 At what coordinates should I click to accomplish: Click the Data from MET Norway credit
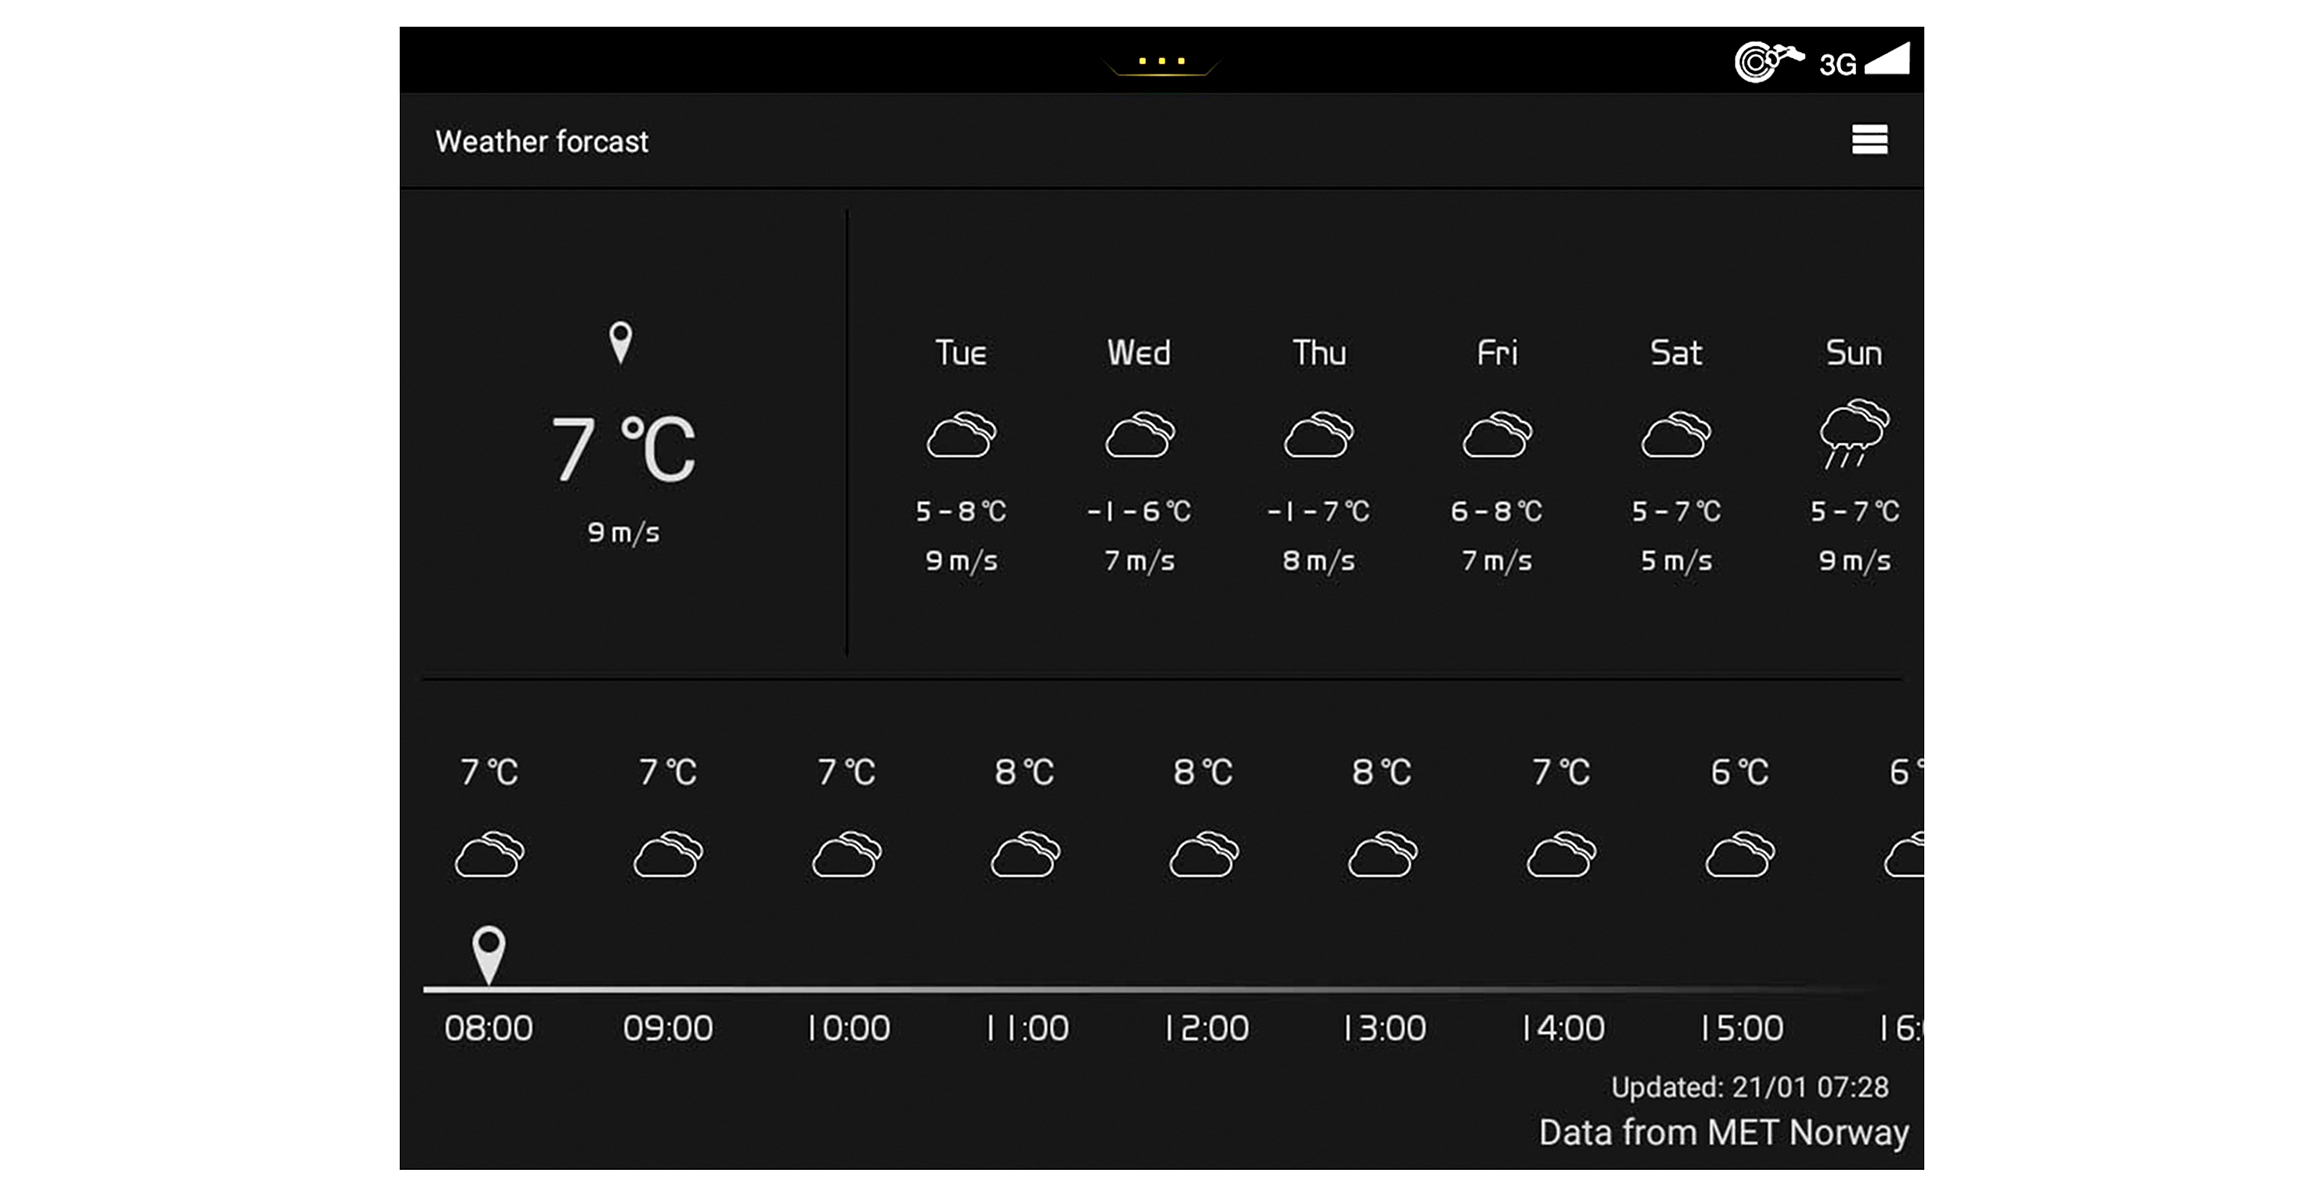click(1724, 1133)
